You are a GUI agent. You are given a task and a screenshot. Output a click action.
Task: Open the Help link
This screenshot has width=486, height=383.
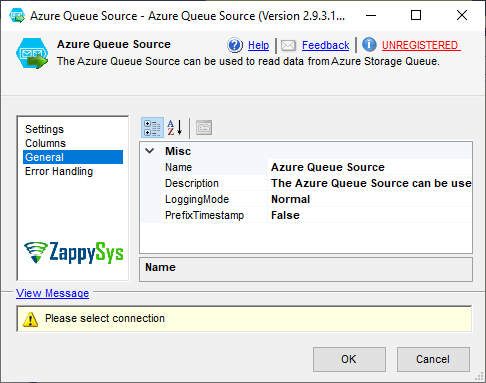[258, 45]
